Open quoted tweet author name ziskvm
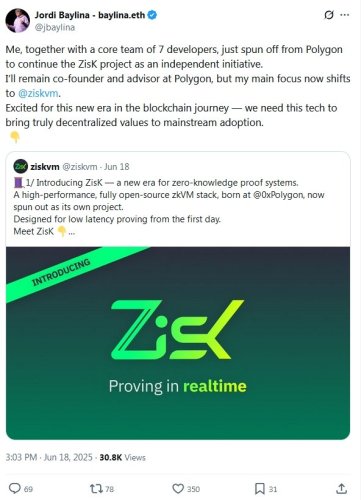 tap(45, 166)
